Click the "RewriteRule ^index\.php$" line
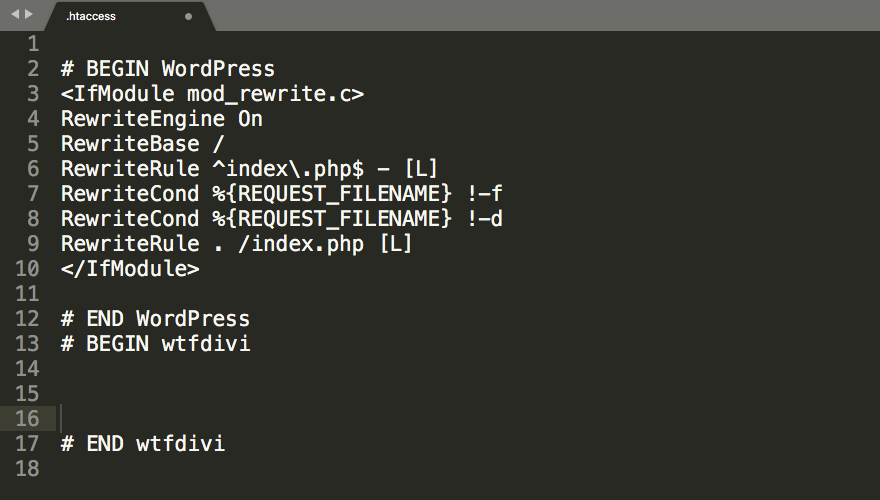This screenshot has width=880, height=500. (x=249, y=169)
